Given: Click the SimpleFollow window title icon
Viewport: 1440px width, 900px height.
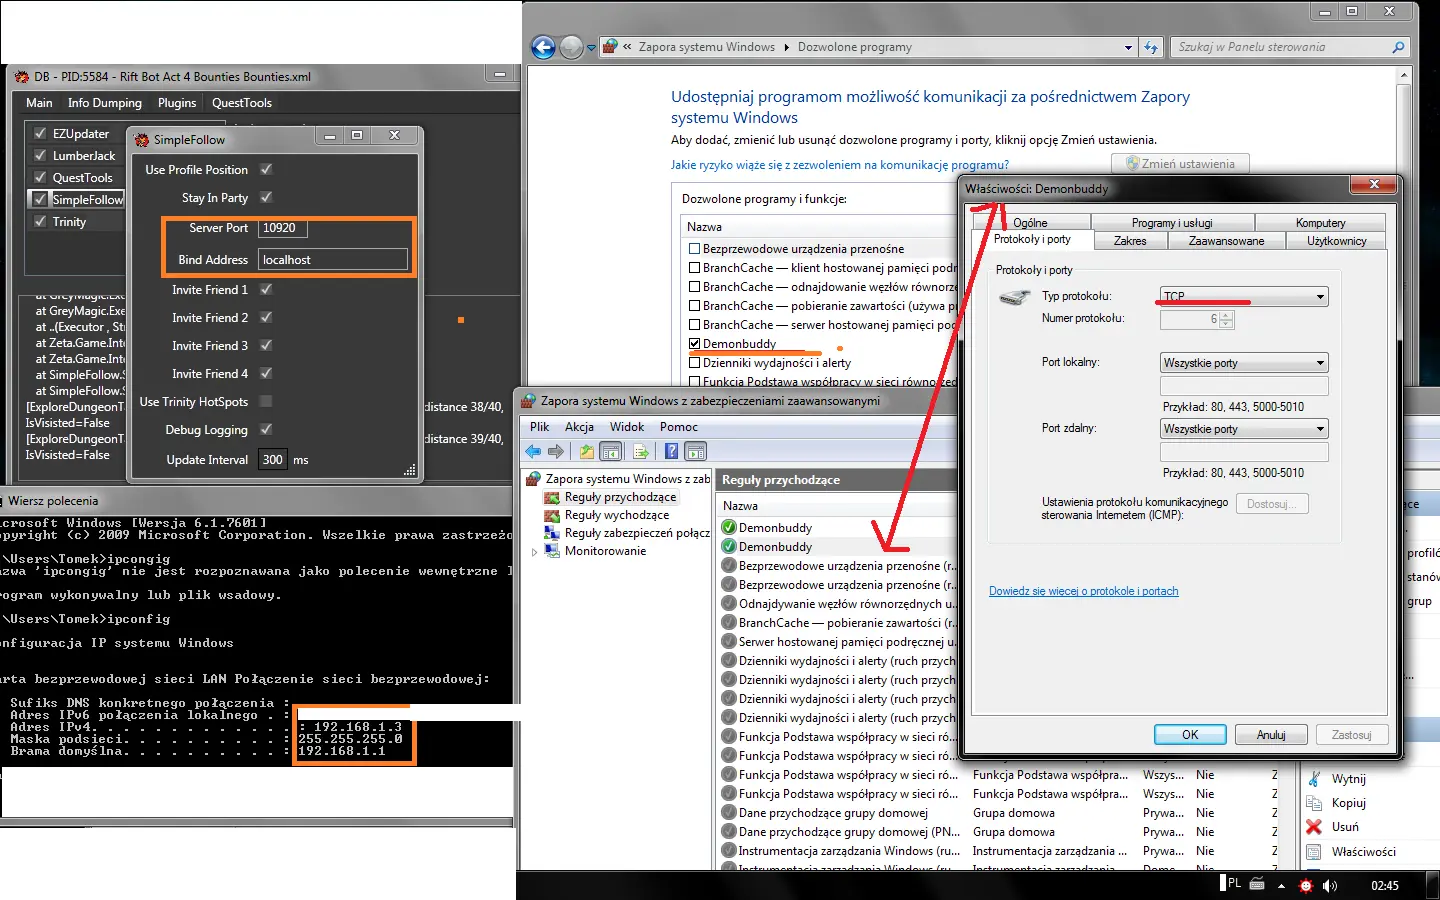Looking at the screenshot, I should point(142,140).
